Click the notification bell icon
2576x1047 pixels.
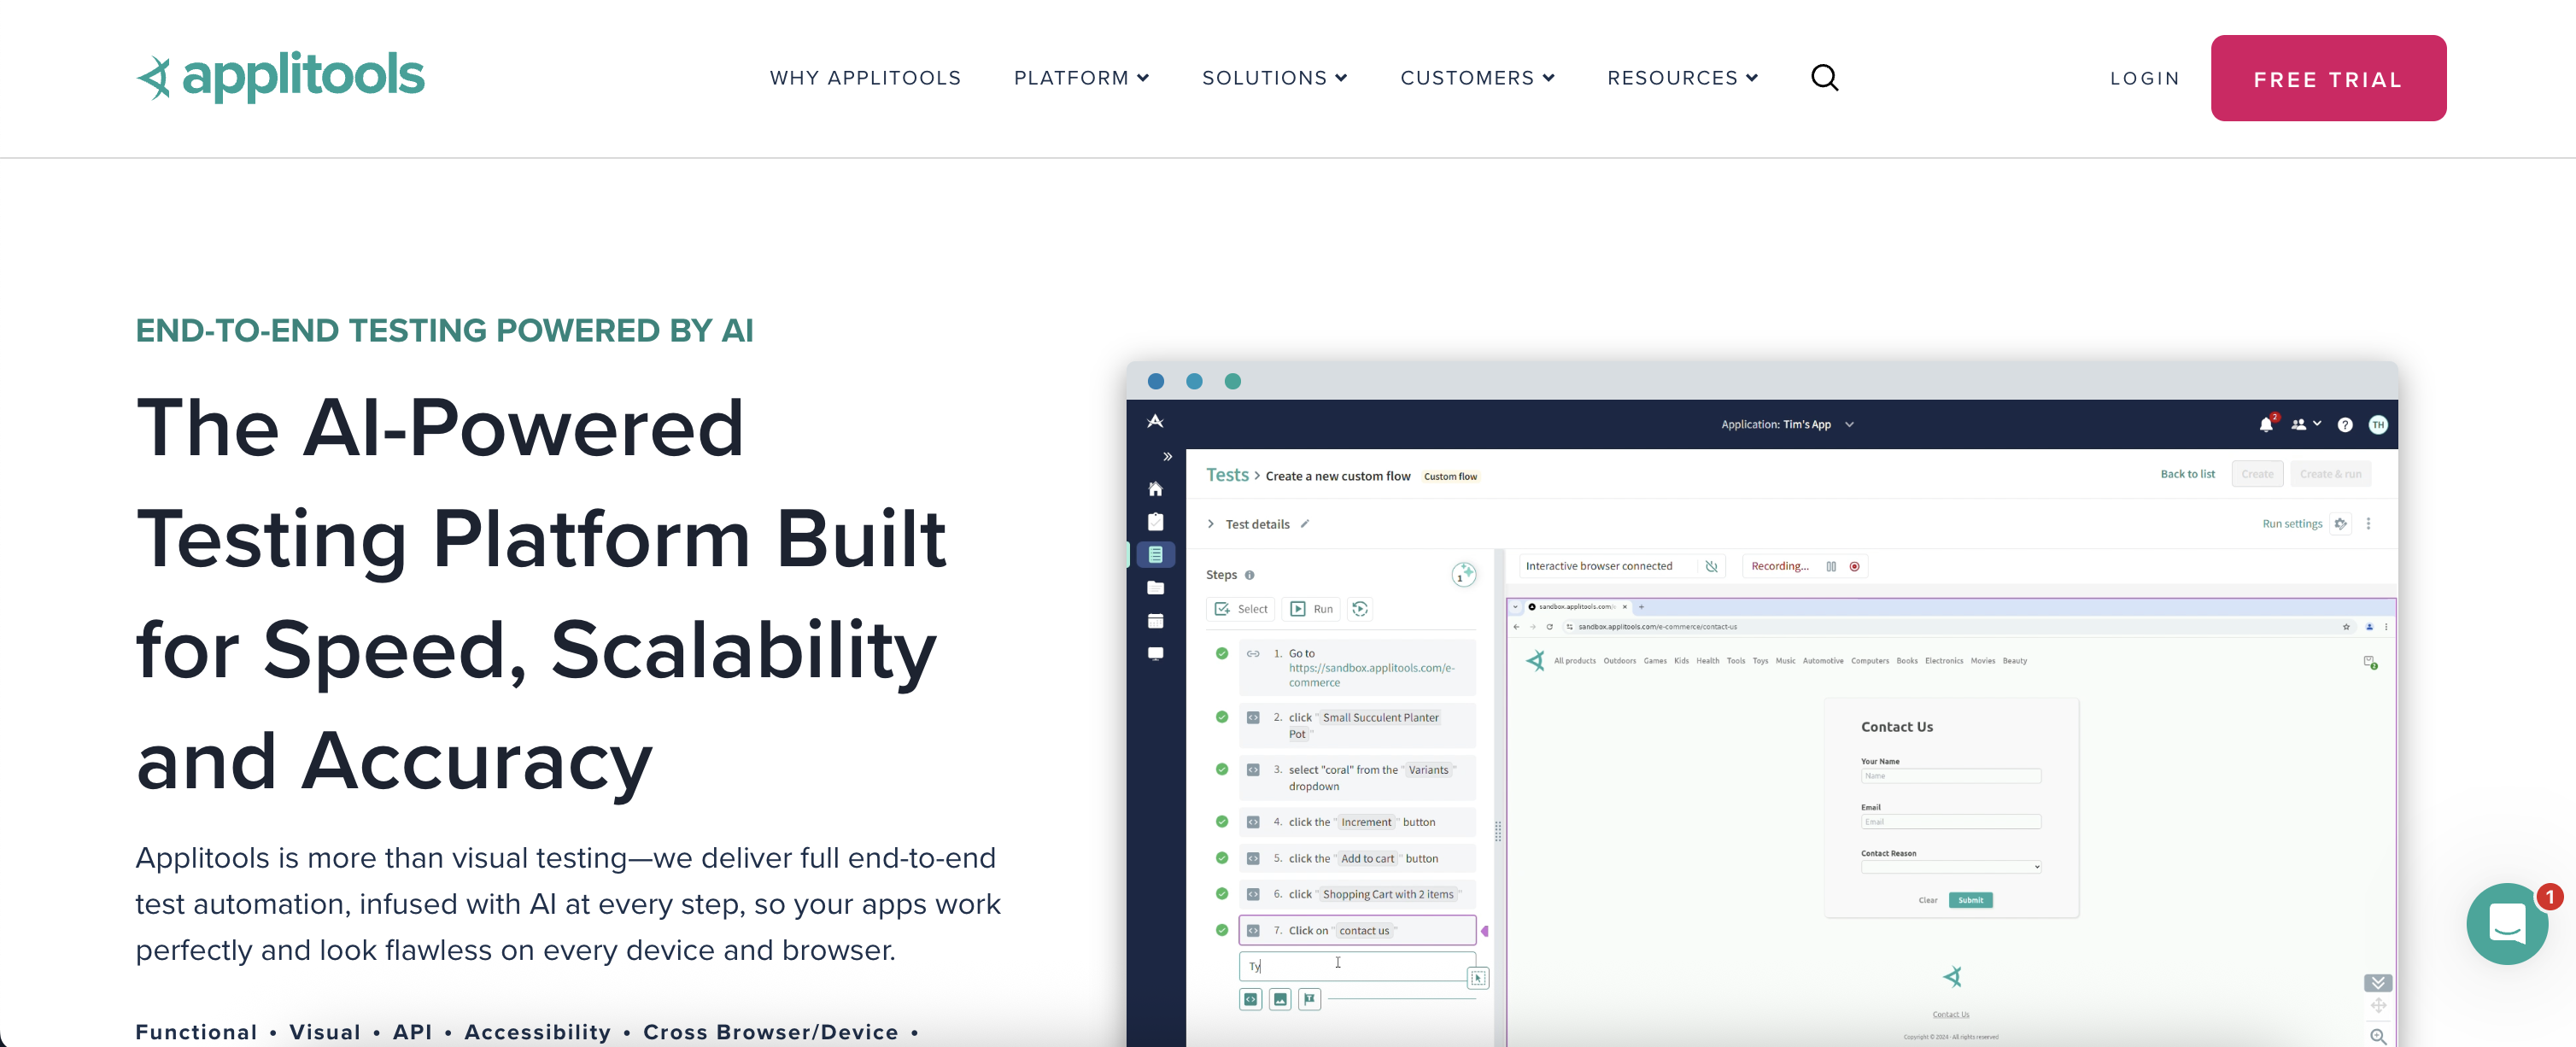click(2265, 425)
